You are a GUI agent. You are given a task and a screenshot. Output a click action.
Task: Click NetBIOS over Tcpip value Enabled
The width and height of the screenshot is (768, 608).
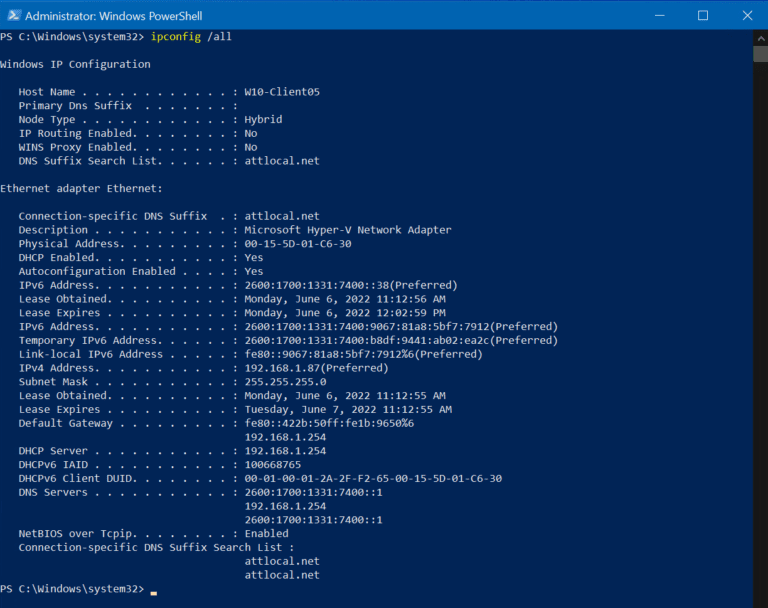click(x=266, y=534)
